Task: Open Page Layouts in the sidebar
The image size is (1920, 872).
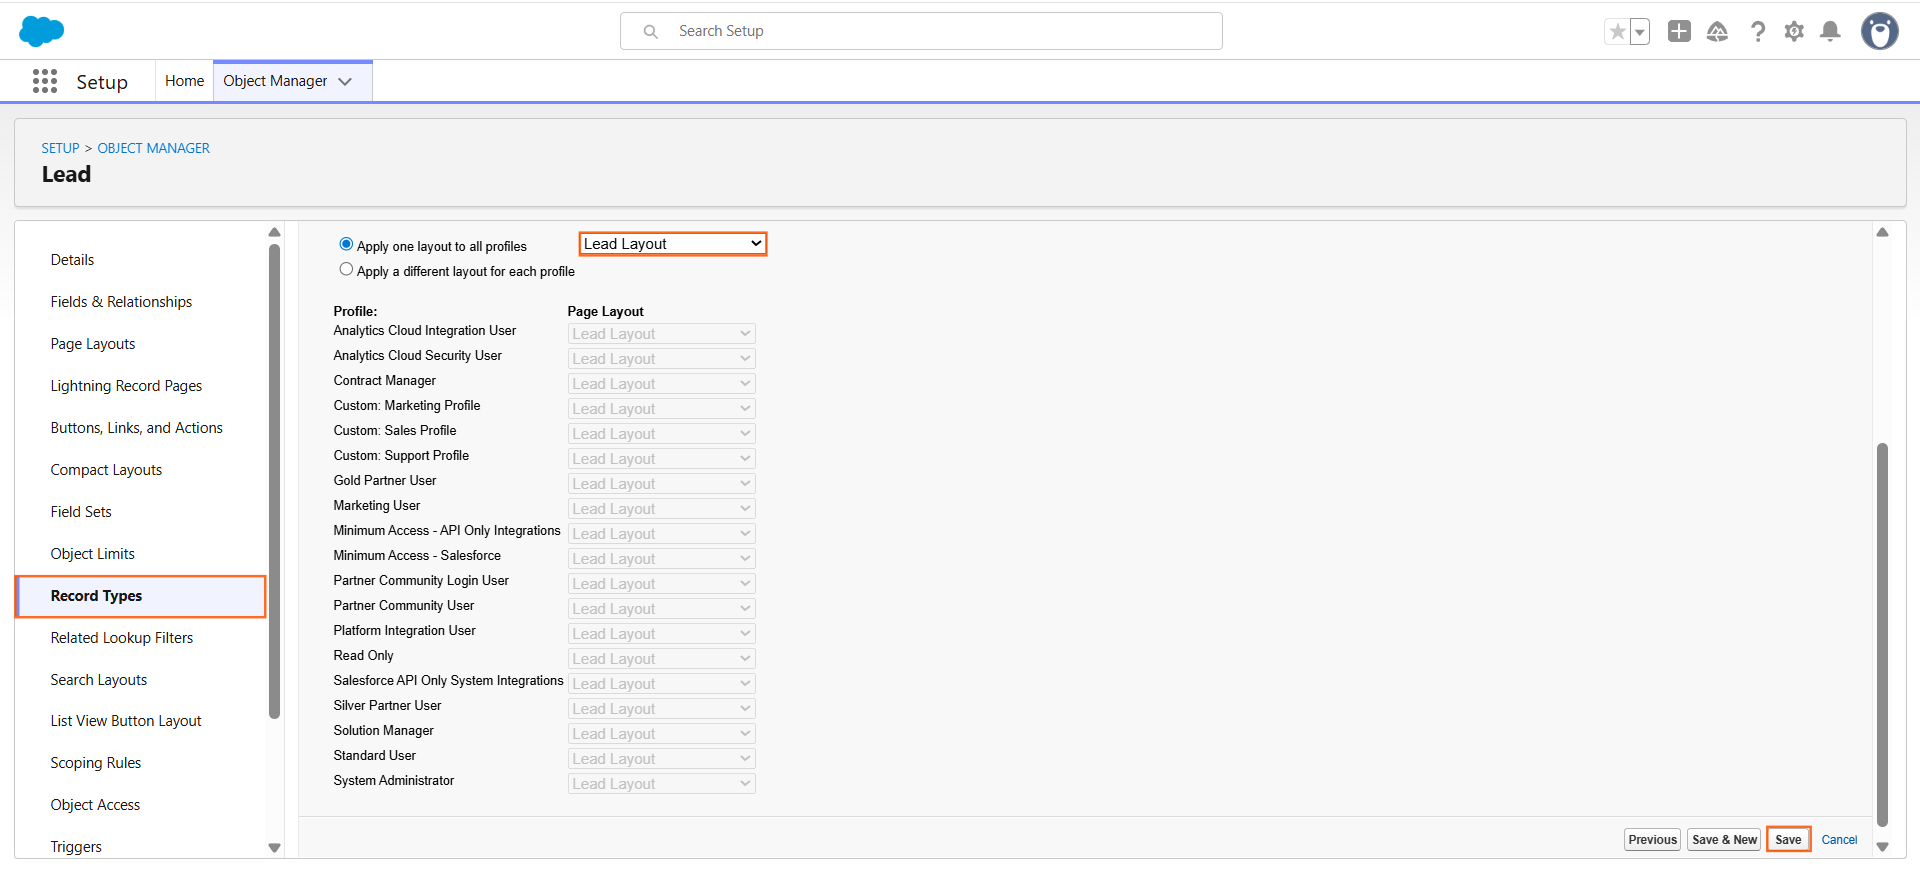Action: 93,344
